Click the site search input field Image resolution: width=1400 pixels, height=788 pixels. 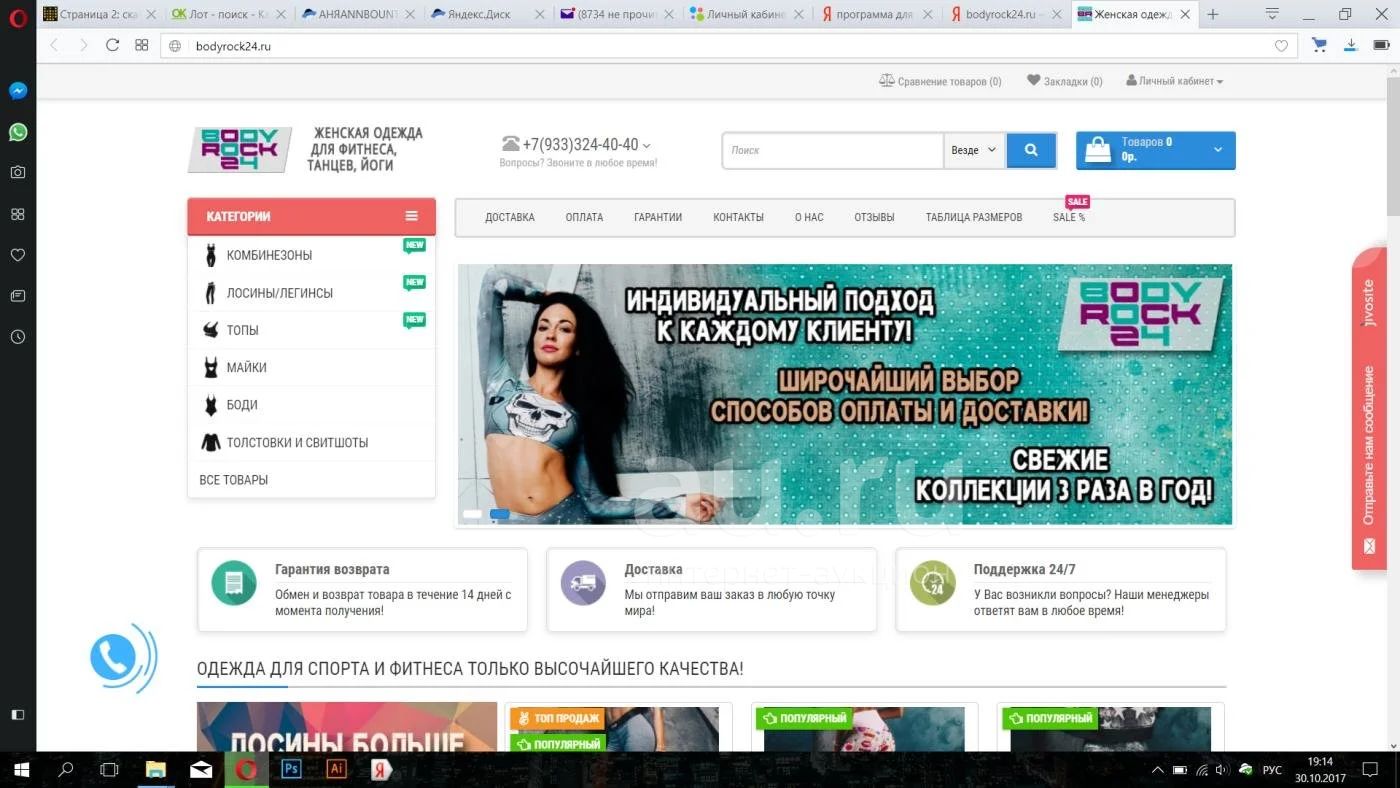coord(833,150)
